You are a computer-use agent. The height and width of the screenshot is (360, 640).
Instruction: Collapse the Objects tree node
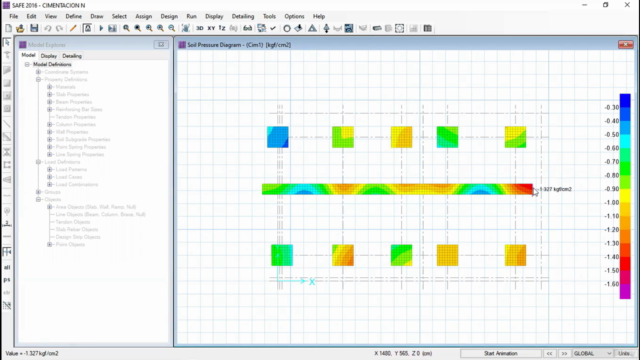click(x=38, y=200)
